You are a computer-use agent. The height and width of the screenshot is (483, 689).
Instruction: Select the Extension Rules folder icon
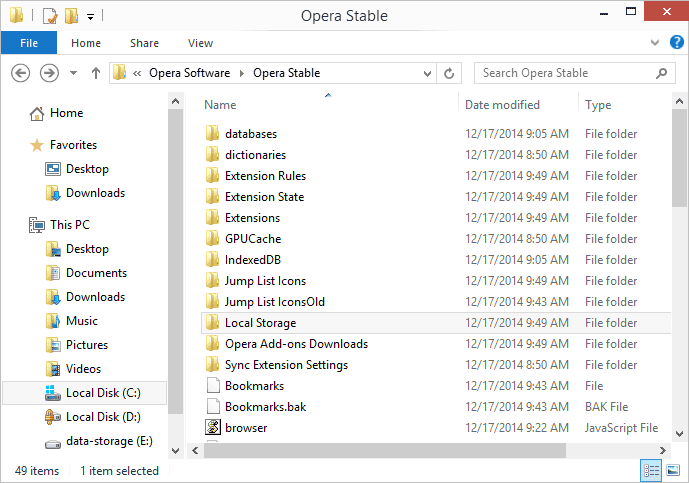(213, 176)
